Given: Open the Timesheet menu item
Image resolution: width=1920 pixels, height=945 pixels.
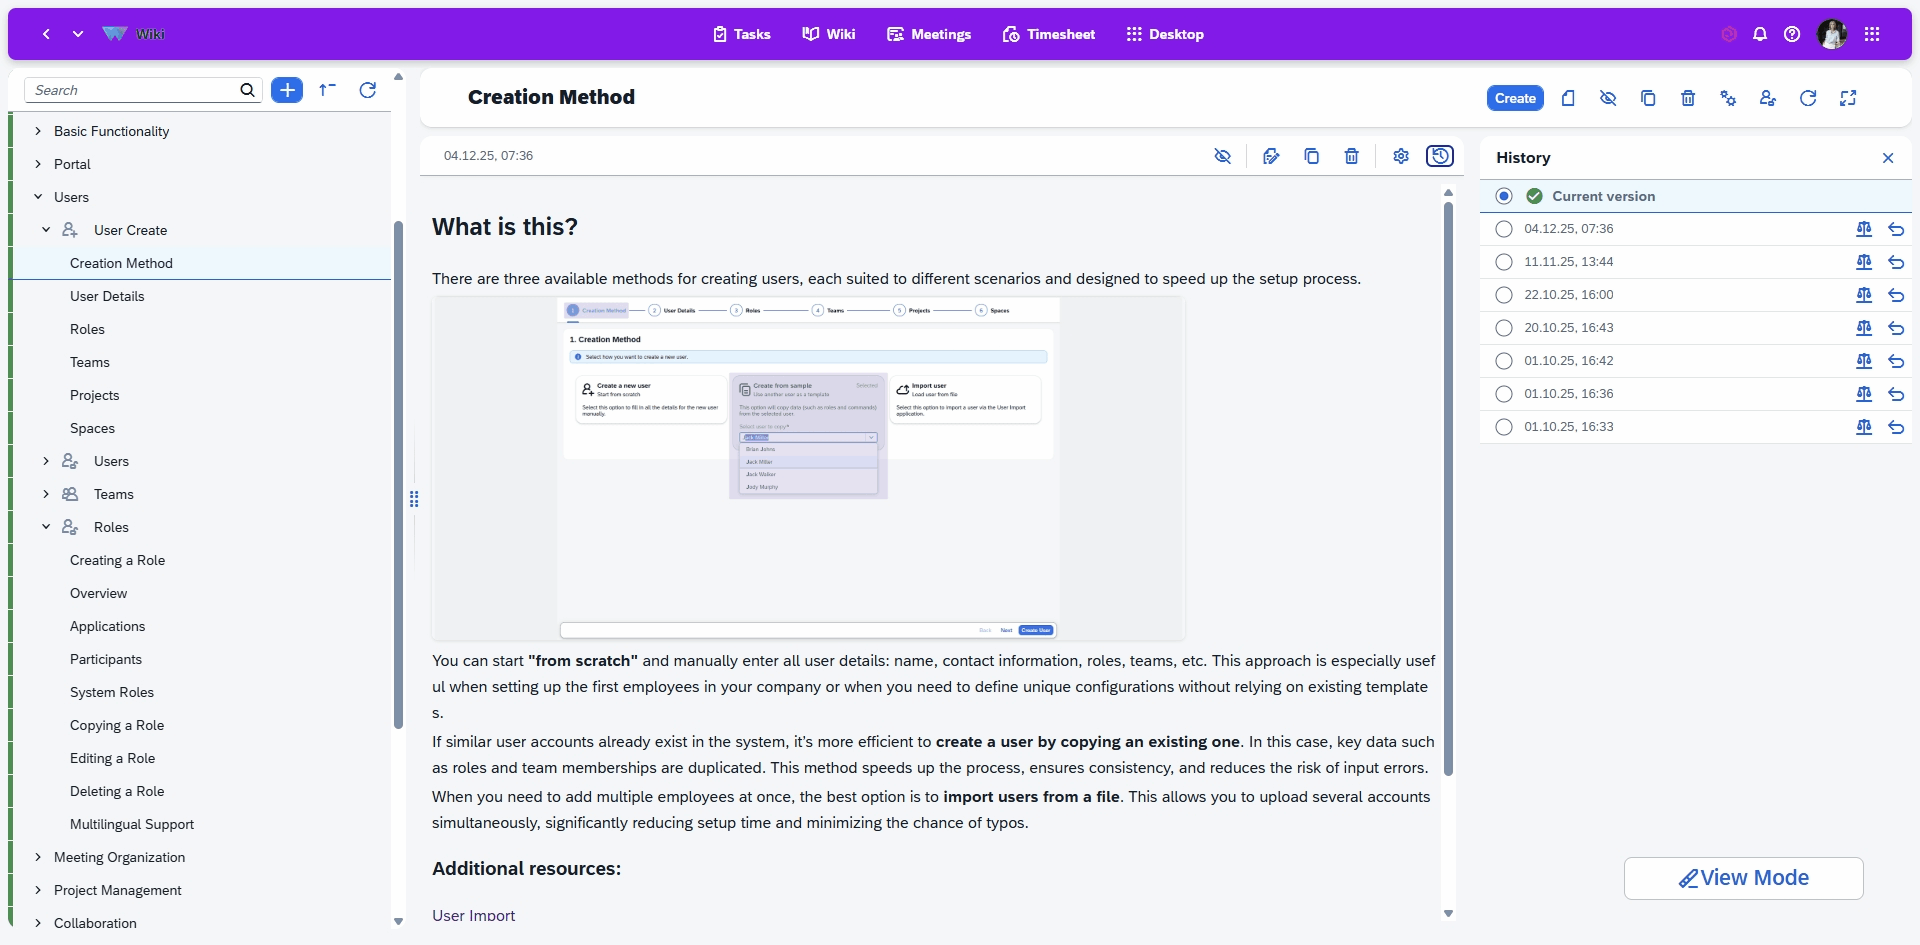Looking at the screenshot, I should [x=1048, y=34].
